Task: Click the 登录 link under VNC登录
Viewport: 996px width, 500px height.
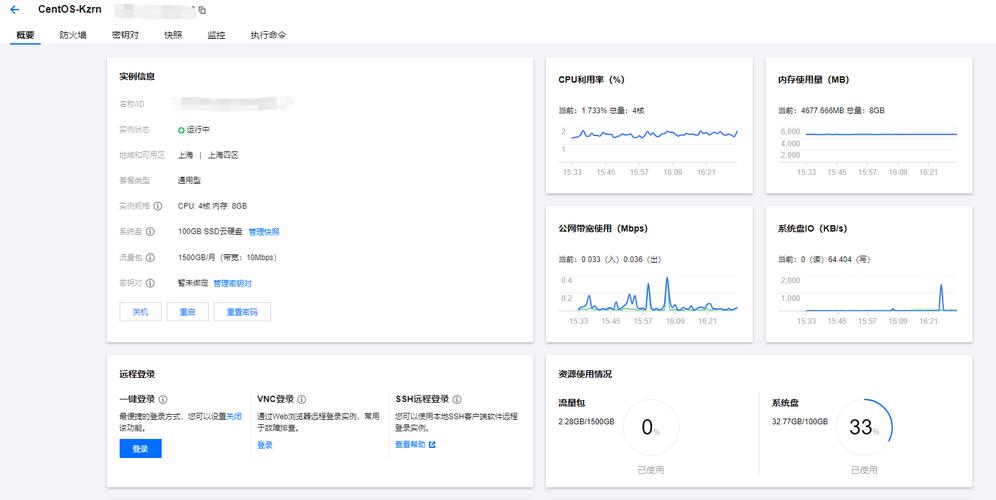Action: point(265,445)
